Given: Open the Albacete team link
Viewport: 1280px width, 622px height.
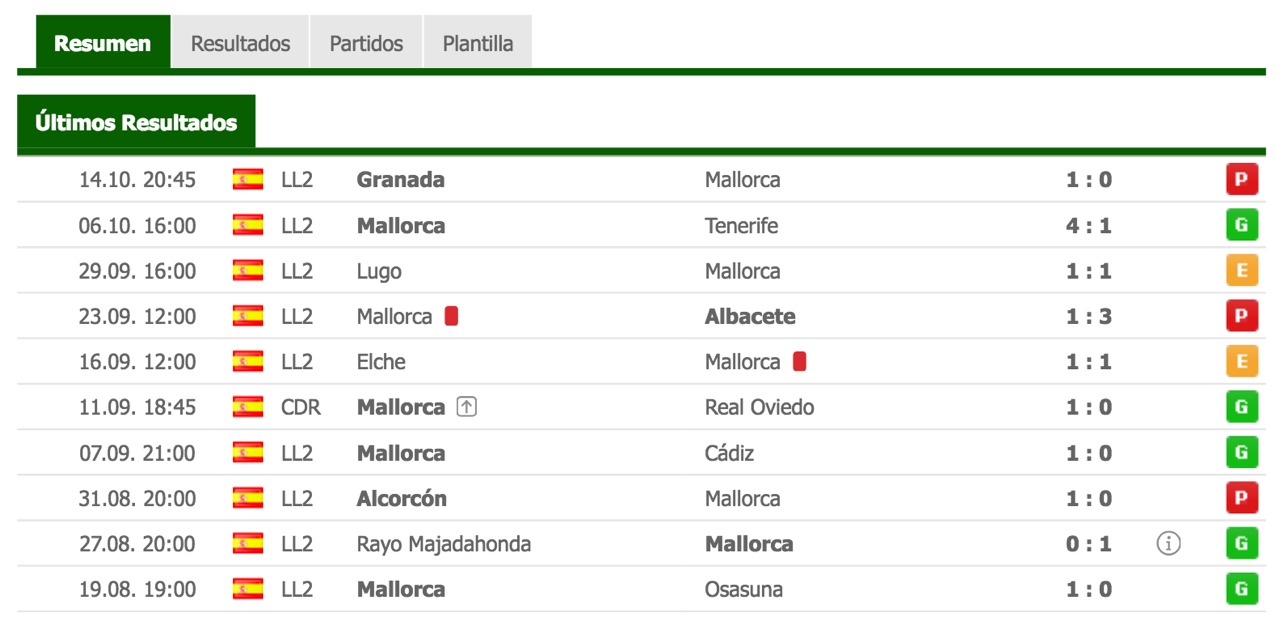Looking at the screenshot, I should [x=750, y=316].
